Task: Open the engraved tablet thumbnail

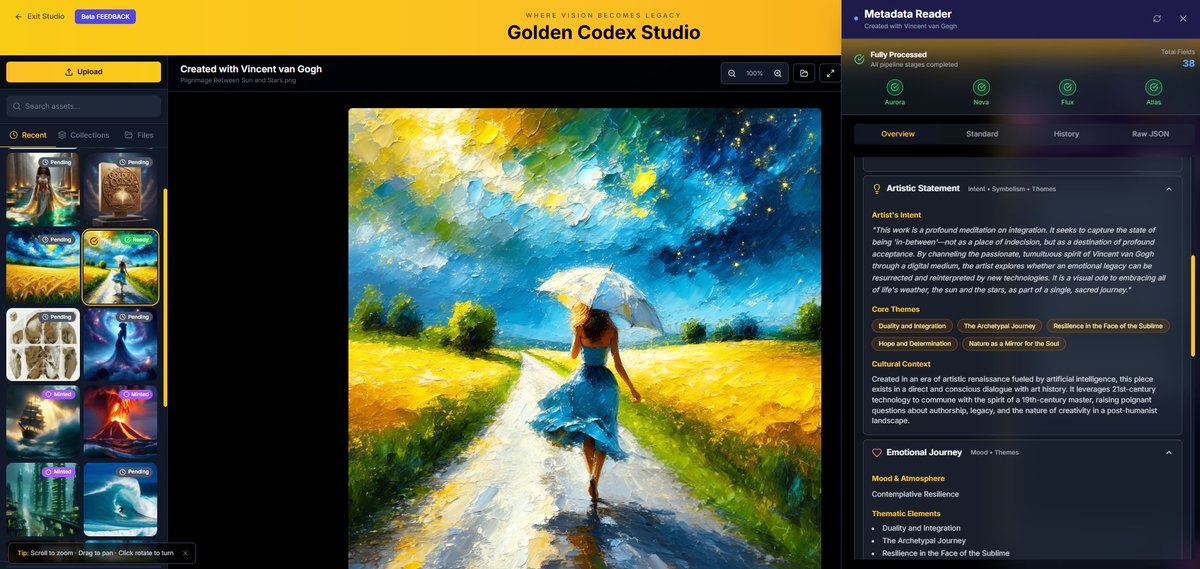Action: click(121, 190)
